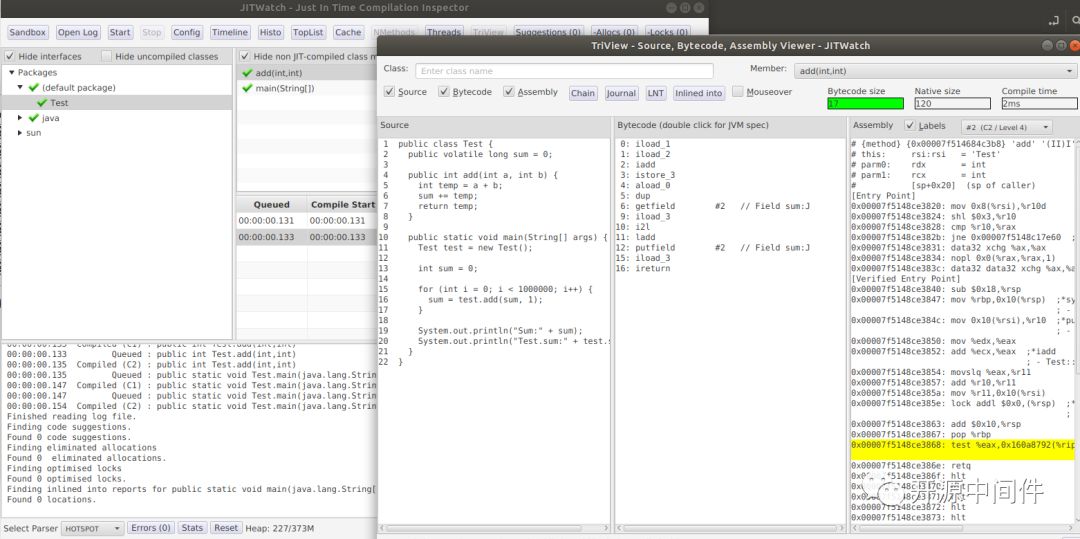Open the Select Parser HOTSPOT dropdown
This screenshot has height=539, width=1080.
(x=92, y=528)
